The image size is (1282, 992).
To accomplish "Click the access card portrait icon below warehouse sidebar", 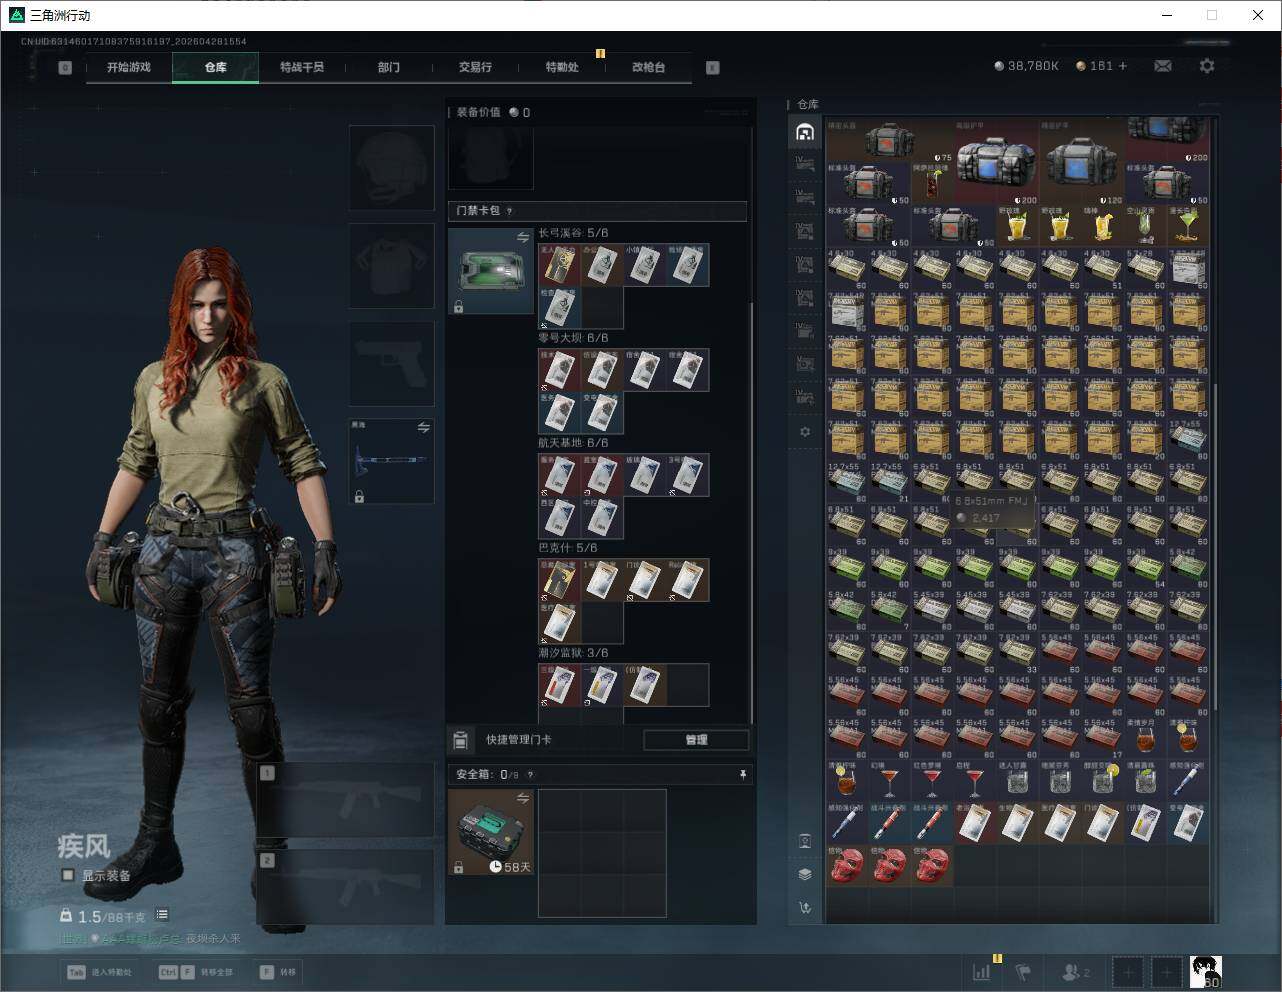I will [x=805, y=841].
